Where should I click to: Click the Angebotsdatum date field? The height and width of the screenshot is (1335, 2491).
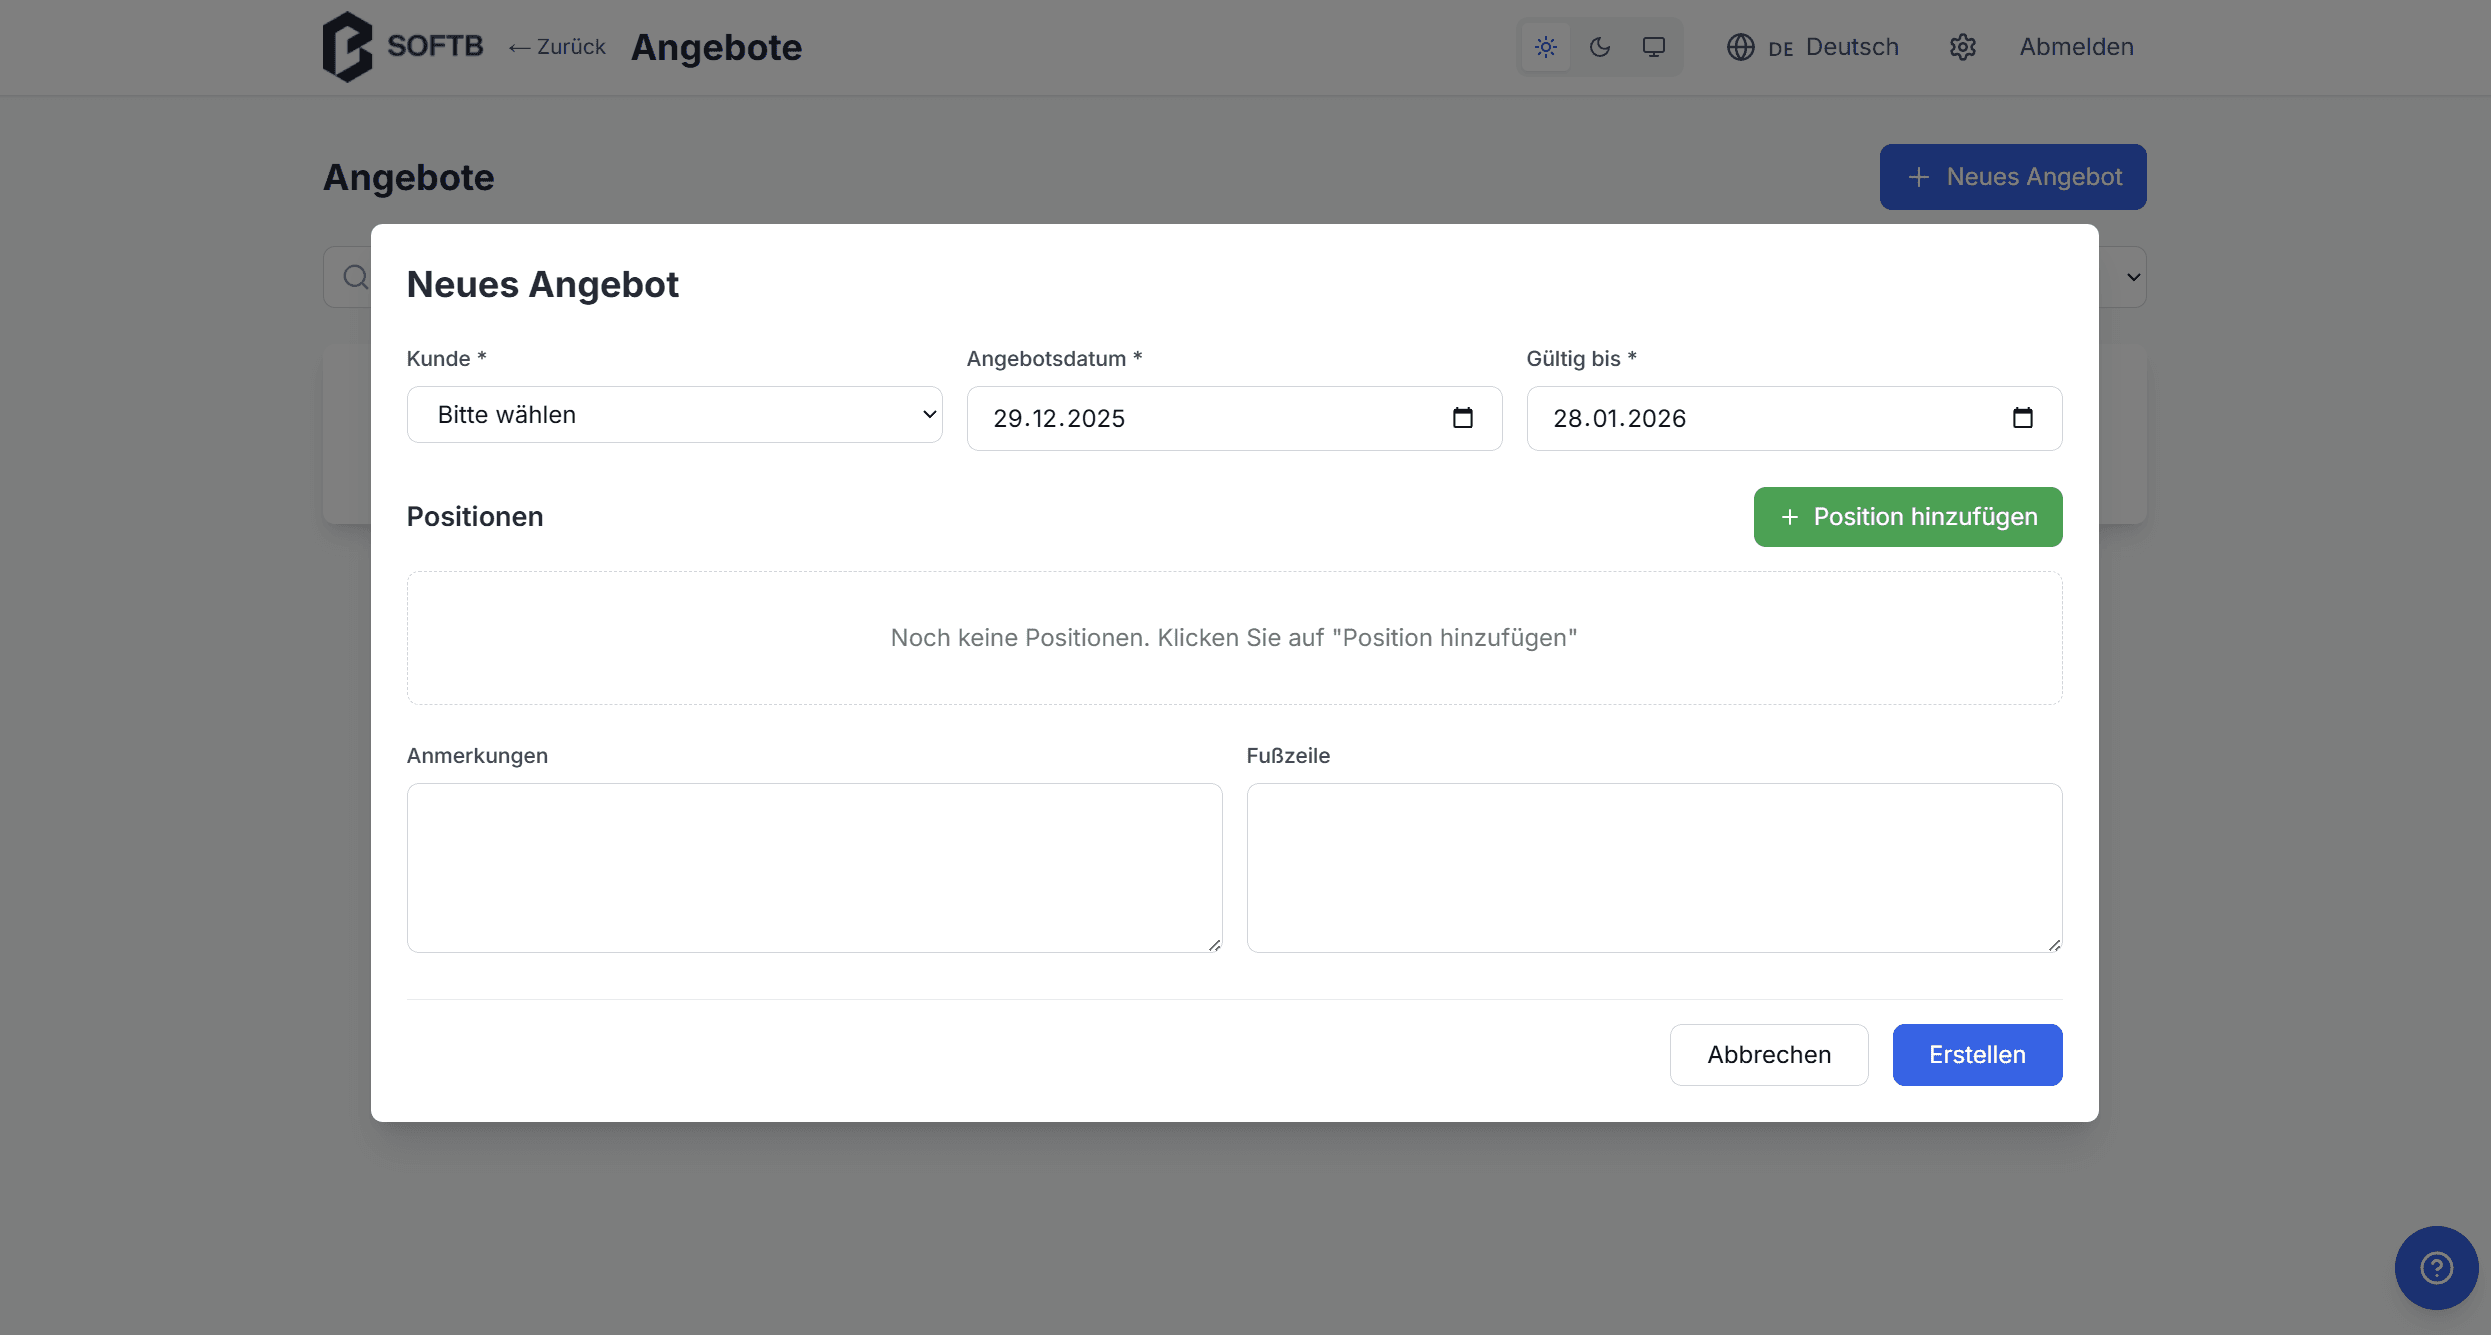[x=1200, y=418]
